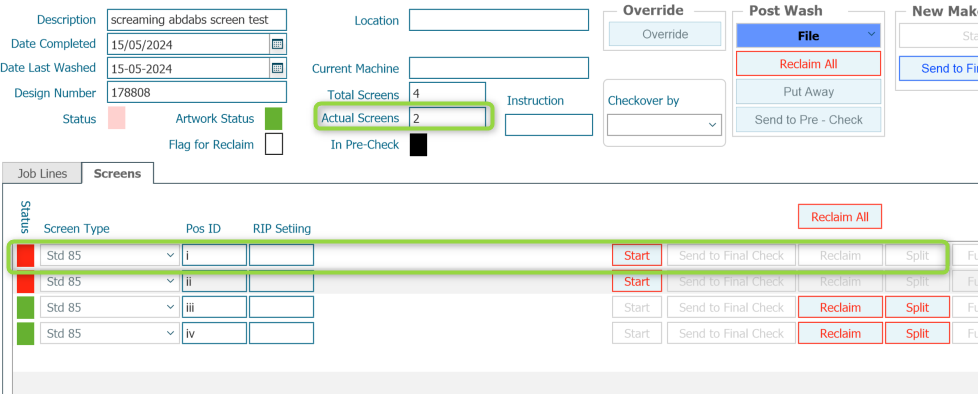Click the Date Completed field
Image resolution: width=978 pixels, height=394 pixels.
pos(188,44)
